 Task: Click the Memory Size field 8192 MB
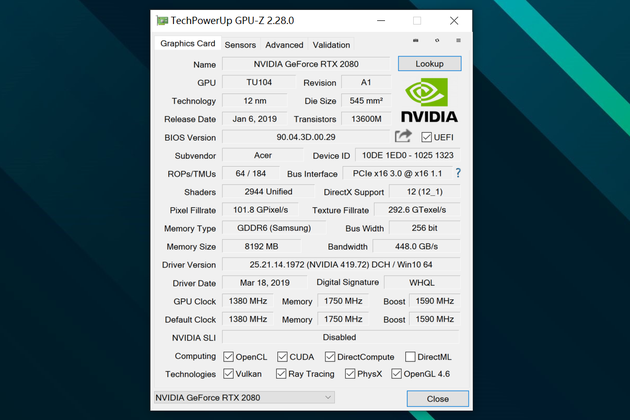pos(261,246)
